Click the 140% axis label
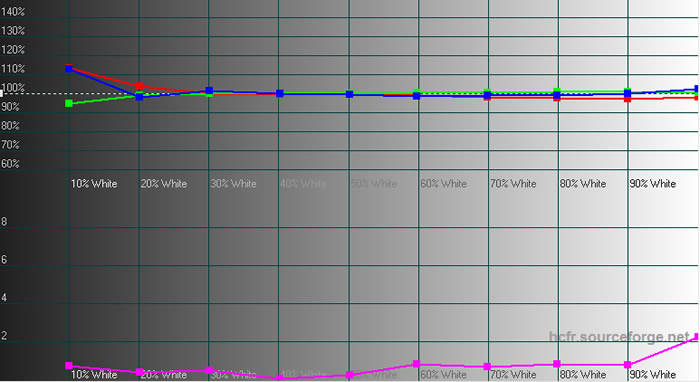The width and height of the screenshot is (700, 382). pyautogui.click(x=12, y=12)
